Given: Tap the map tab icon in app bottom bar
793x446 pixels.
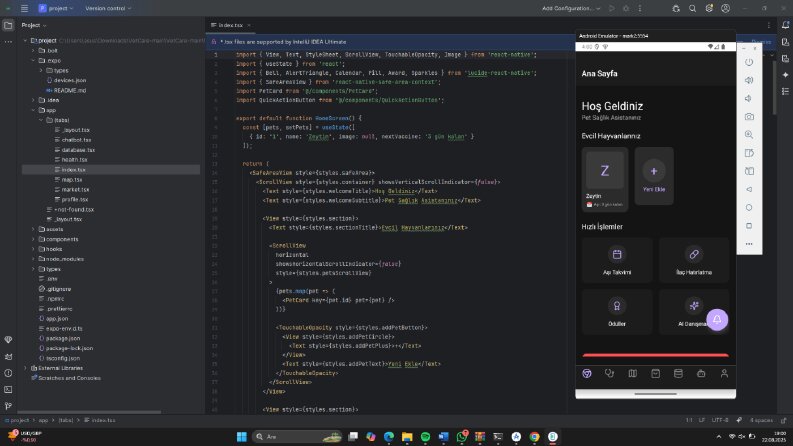Looking at the screenshot, I should click(x=633, y=374).
